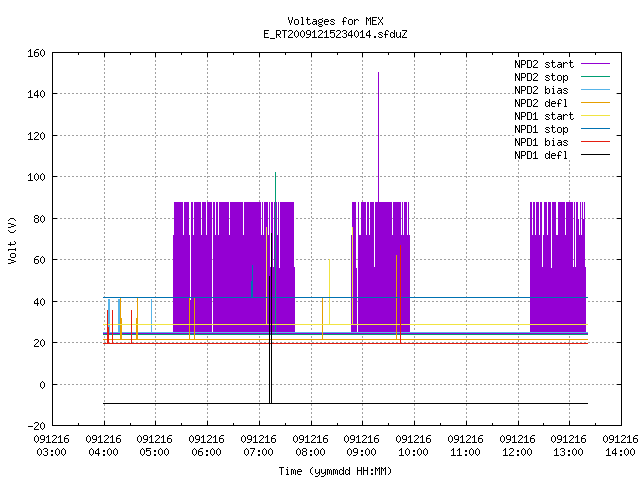Click the x-axis tick '091216 07:00'
This screenshot has height=480, width=640.
pyautogui.click(x=259, y=446)
